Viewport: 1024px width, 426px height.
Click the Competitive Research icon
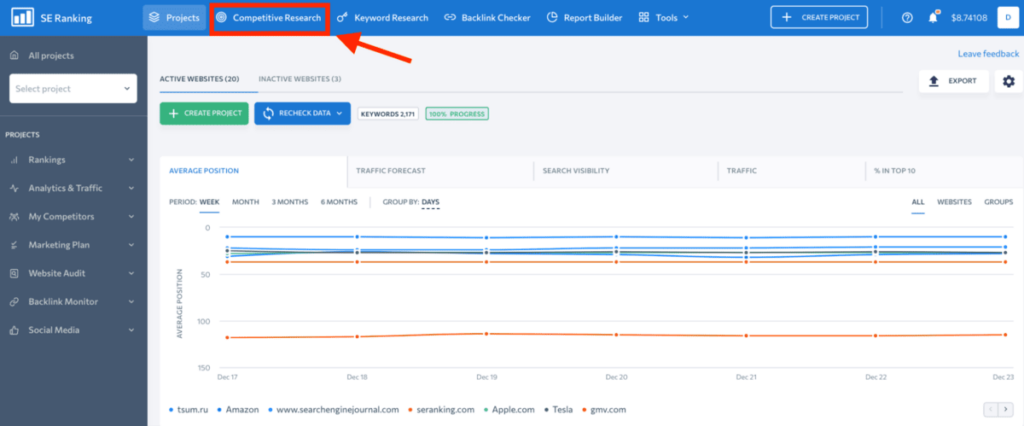coord(221,18)
